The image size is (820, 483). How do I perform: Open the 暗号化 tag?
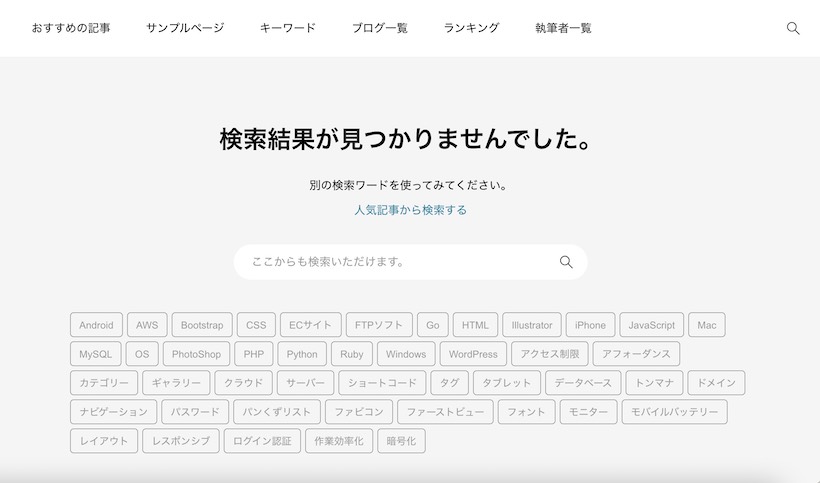401,441
